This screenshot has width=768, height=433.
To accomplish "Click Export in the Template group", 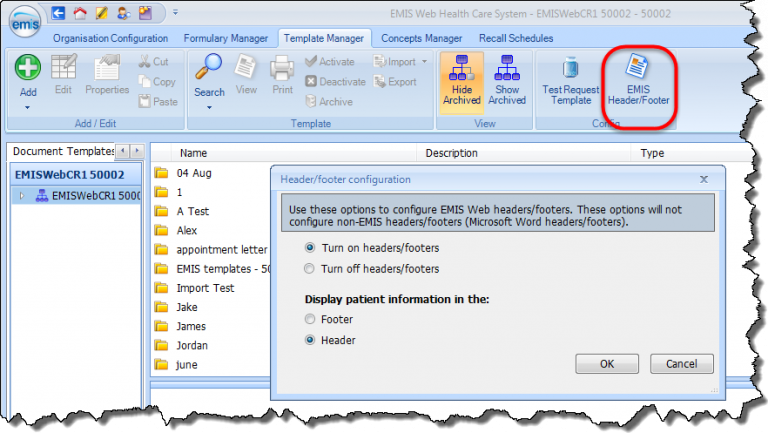I will (395, 82).
